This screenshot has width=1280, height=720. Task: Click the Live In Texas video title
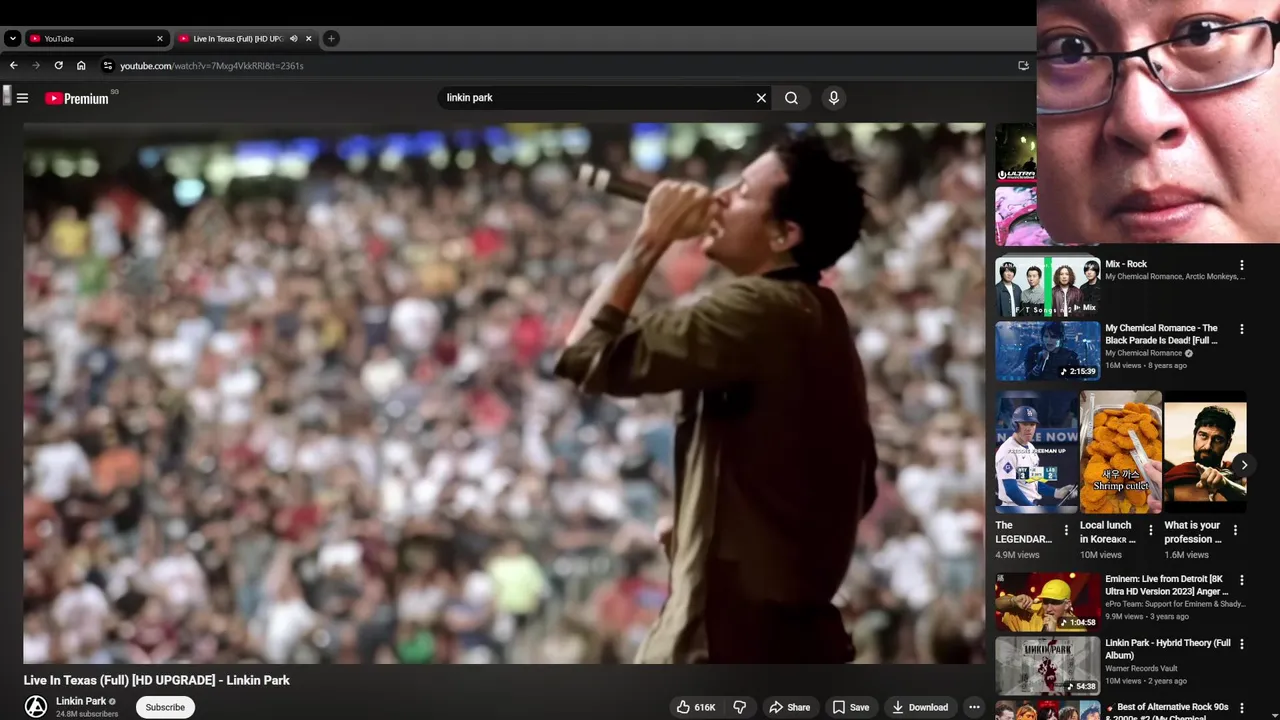[157, 680]
